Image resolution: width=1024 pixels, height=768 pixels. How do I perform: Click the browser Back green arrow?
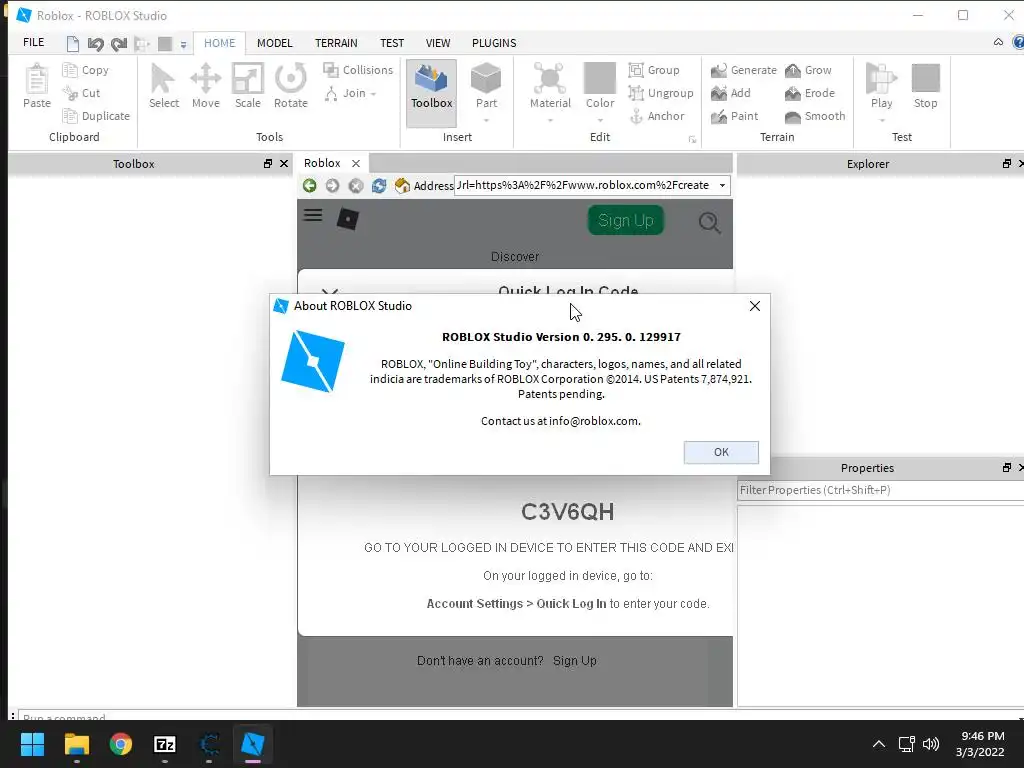pos(310,185)
